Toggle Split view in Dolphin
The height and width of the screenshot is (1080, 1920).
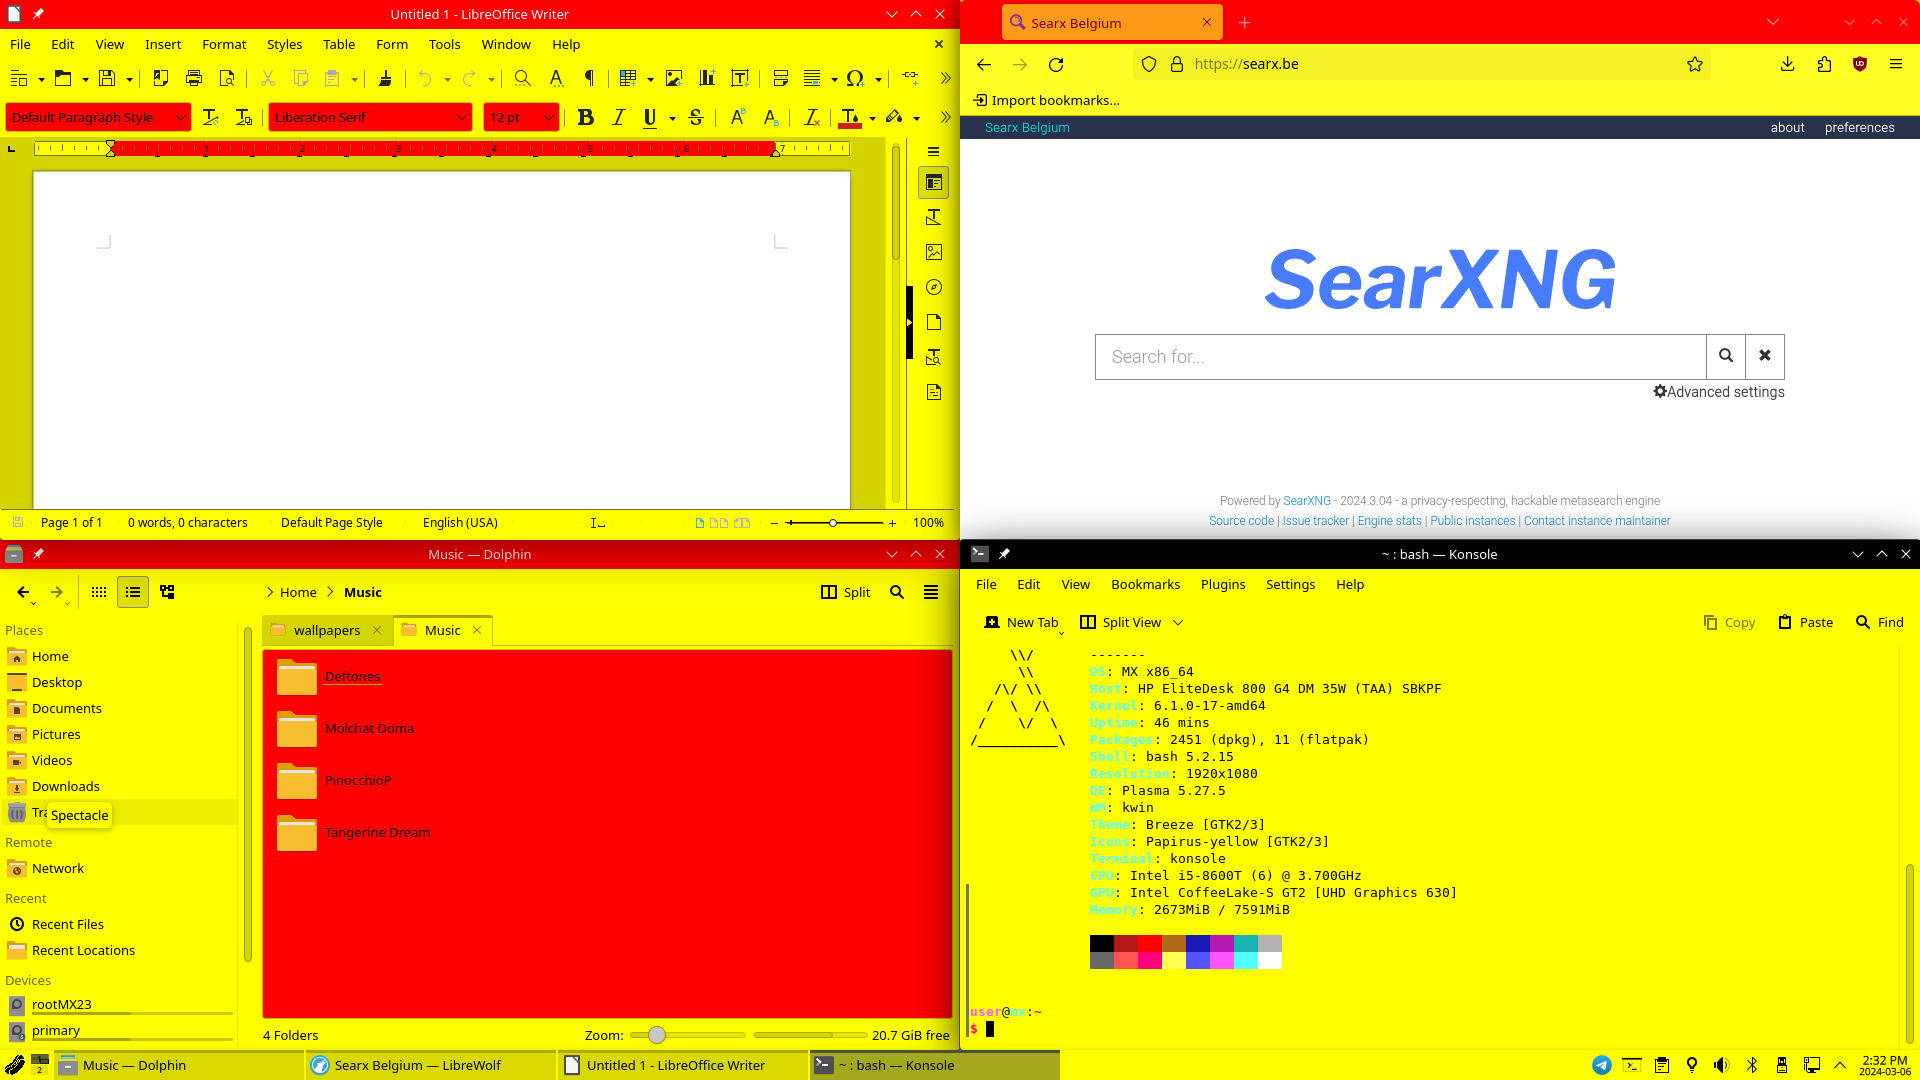click(846, 592)
